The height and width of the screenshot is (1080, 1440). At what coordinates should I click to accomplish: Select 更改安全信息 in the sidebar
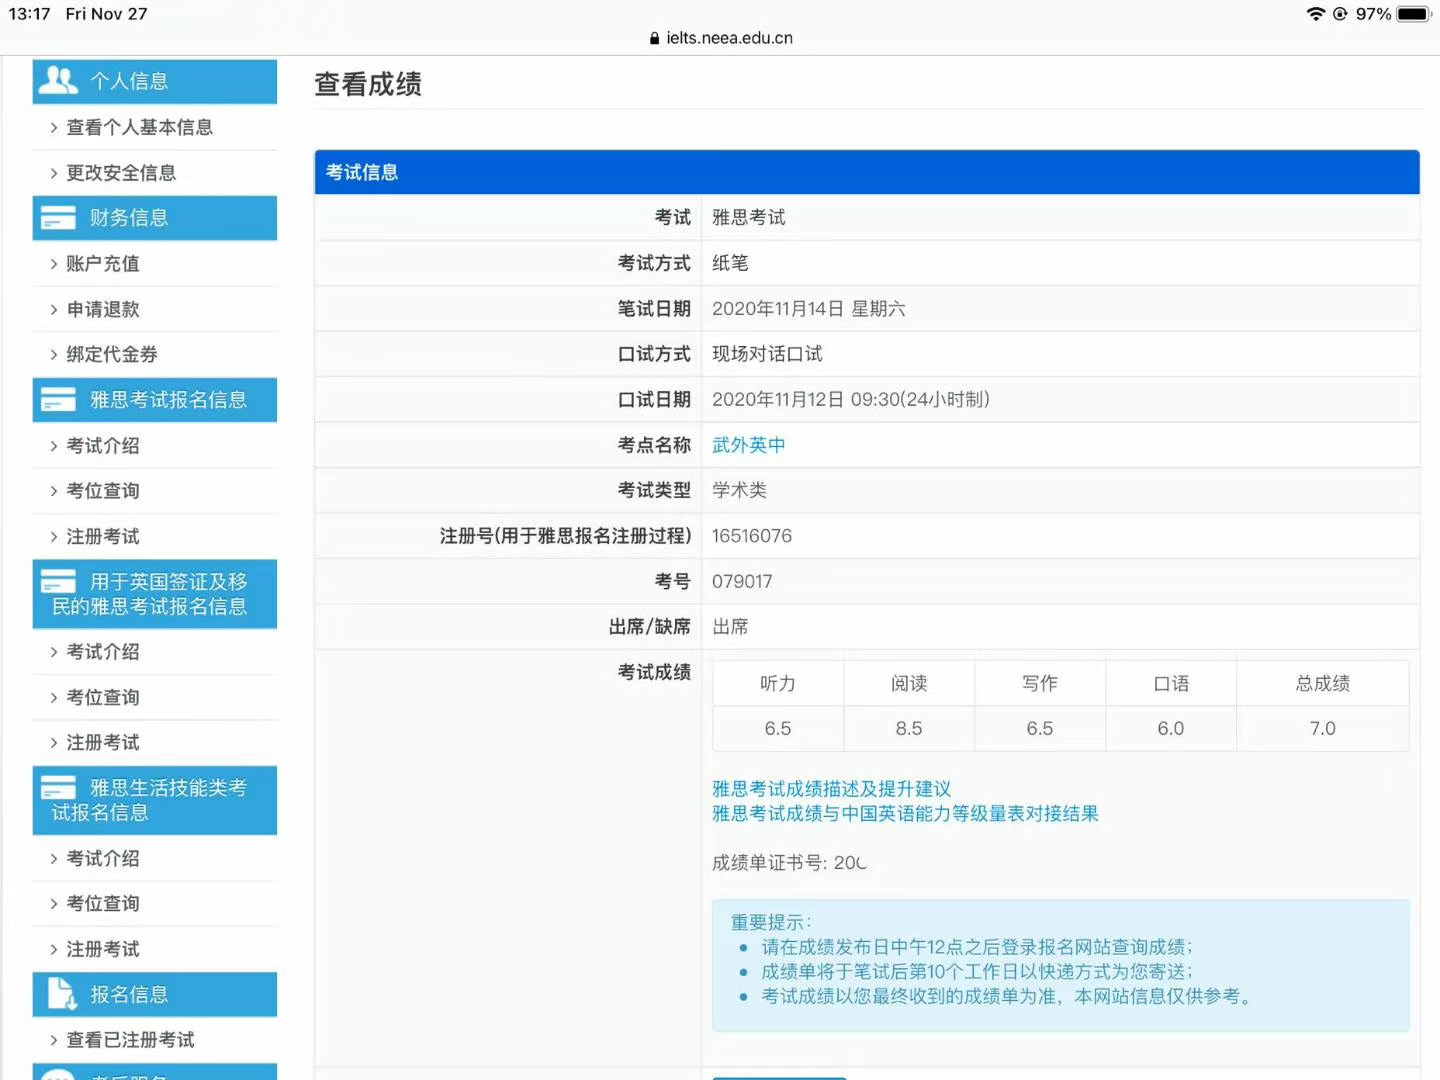(121, 172)
